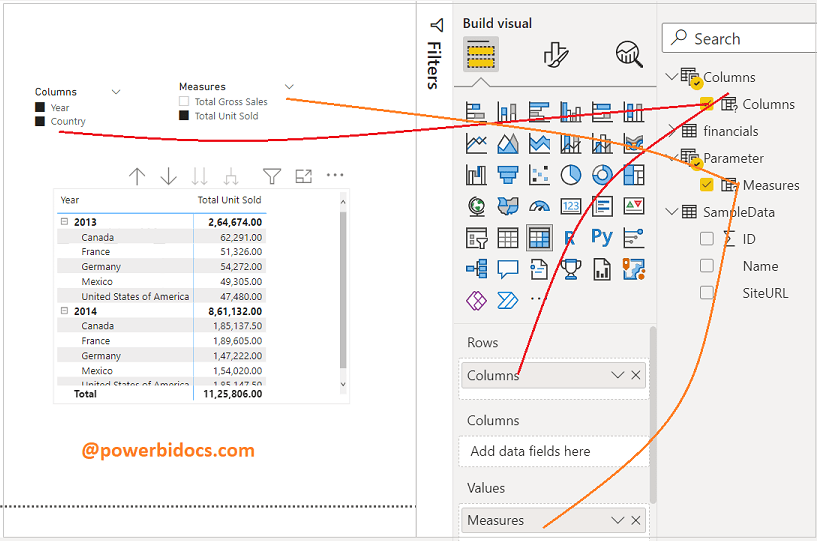Collapse the Columns table in fields list
Screen dimensions: 817x541
click(672, 77)
